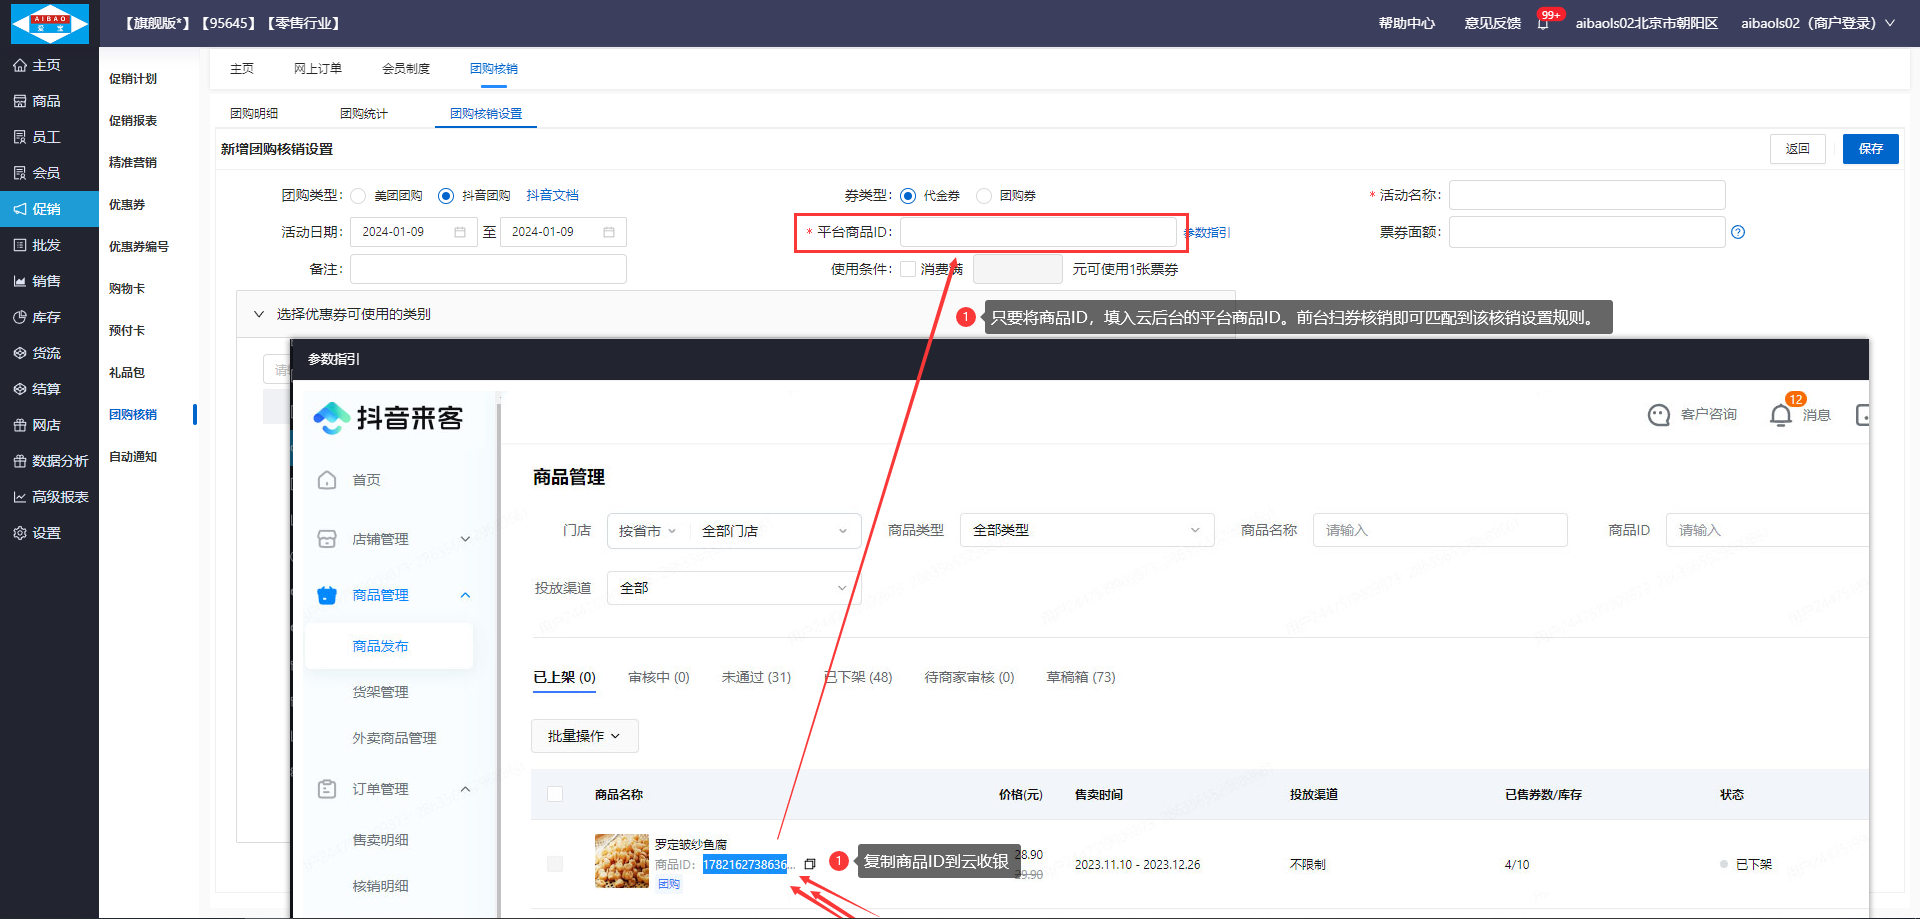Collapse 商品管理 chevron in 抖音来客
The width and height of the screenshot is (1920, 919).
(x=465, y=595)
